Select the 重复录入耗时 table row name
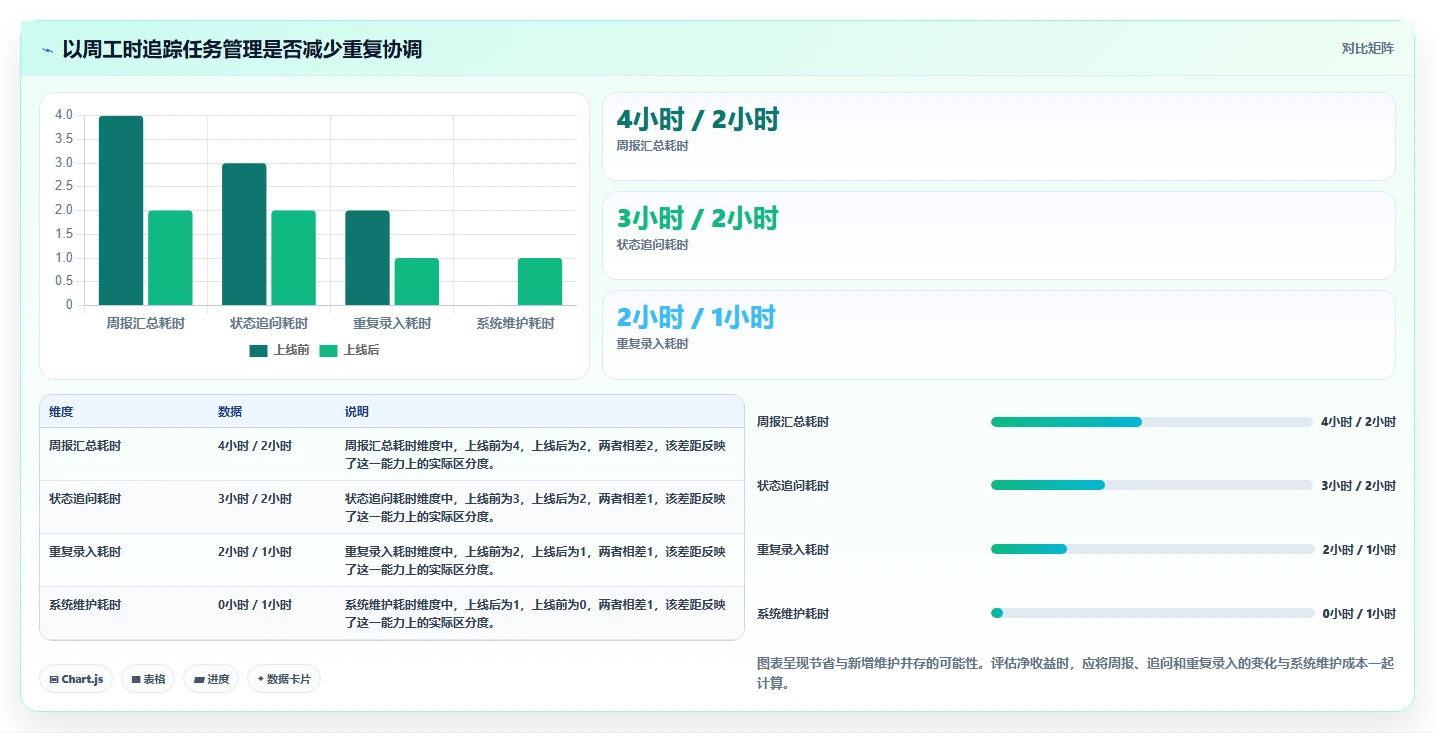The image size is (1435, 733). click(85, 552)
